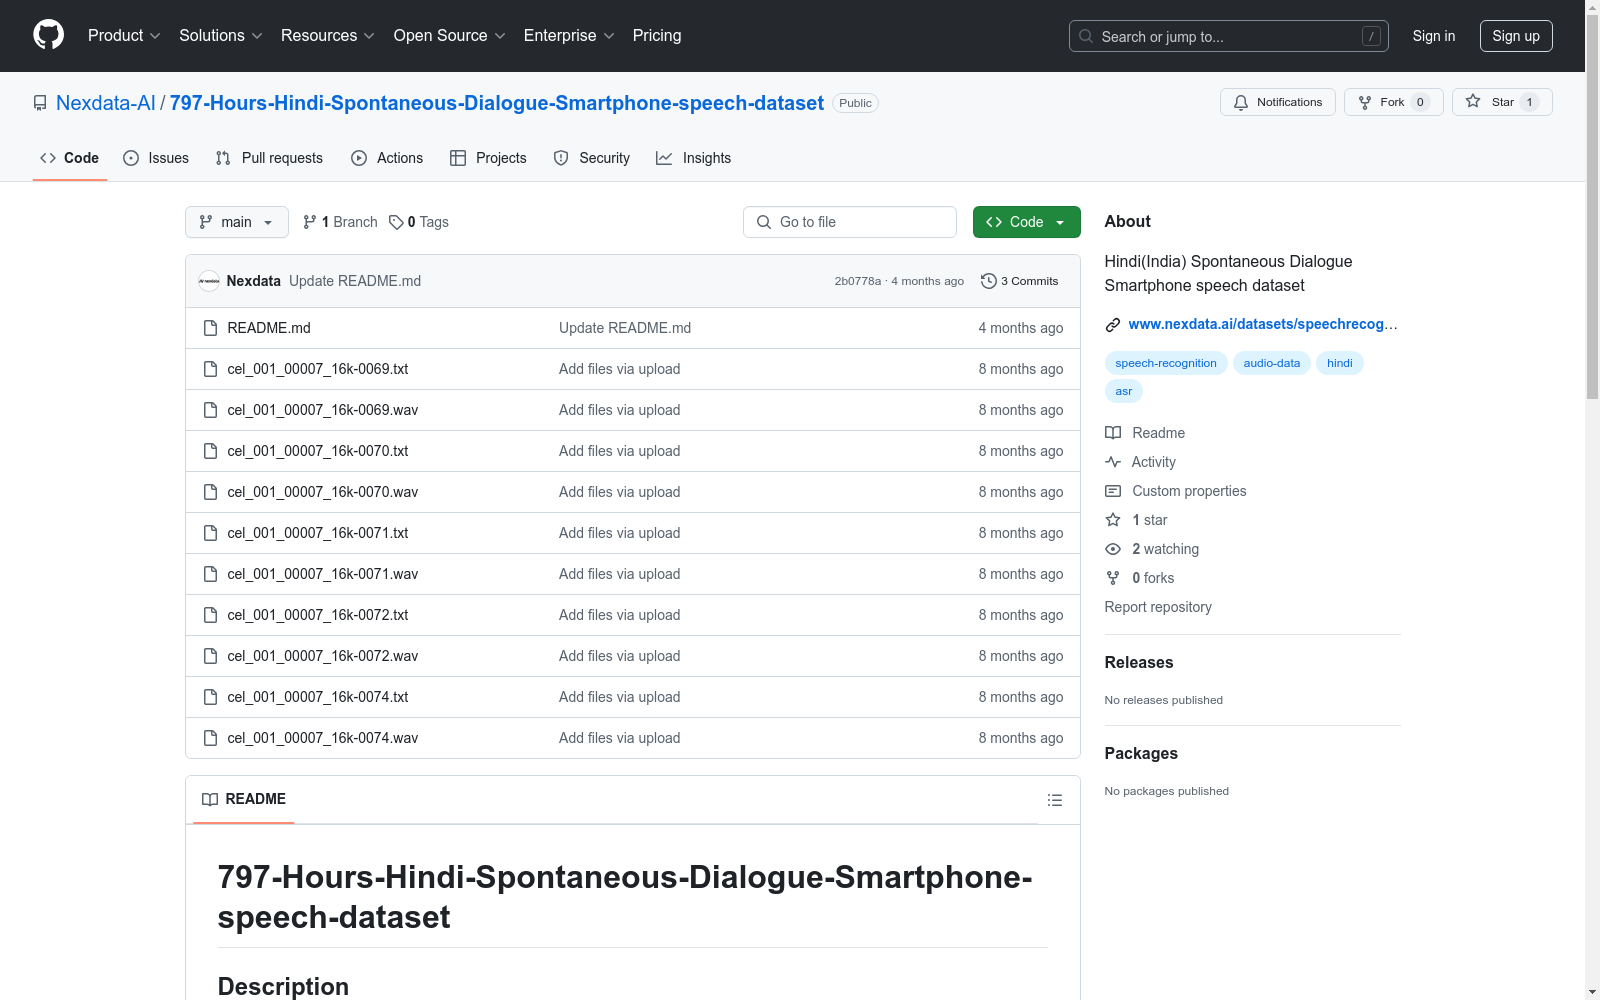This screenshot has width=1600, height=1000.
Task: Switch to the Insights tab
Action: tap(694, 158)
